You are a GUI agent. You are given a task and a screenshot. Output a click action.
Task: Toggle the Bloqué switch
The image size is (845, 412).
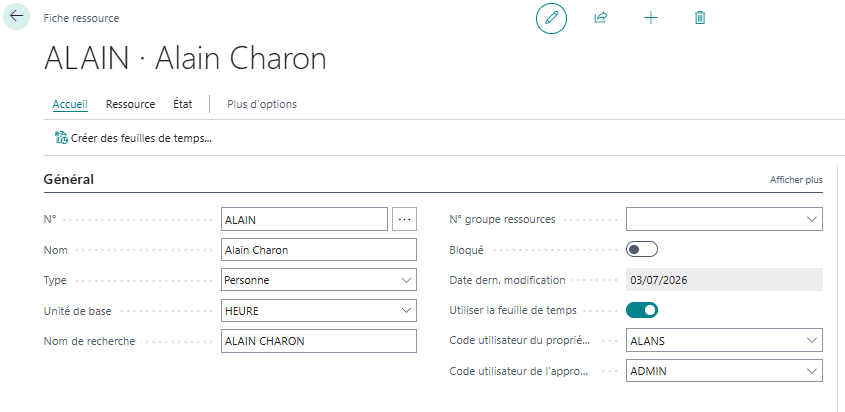tap(642, 250)
